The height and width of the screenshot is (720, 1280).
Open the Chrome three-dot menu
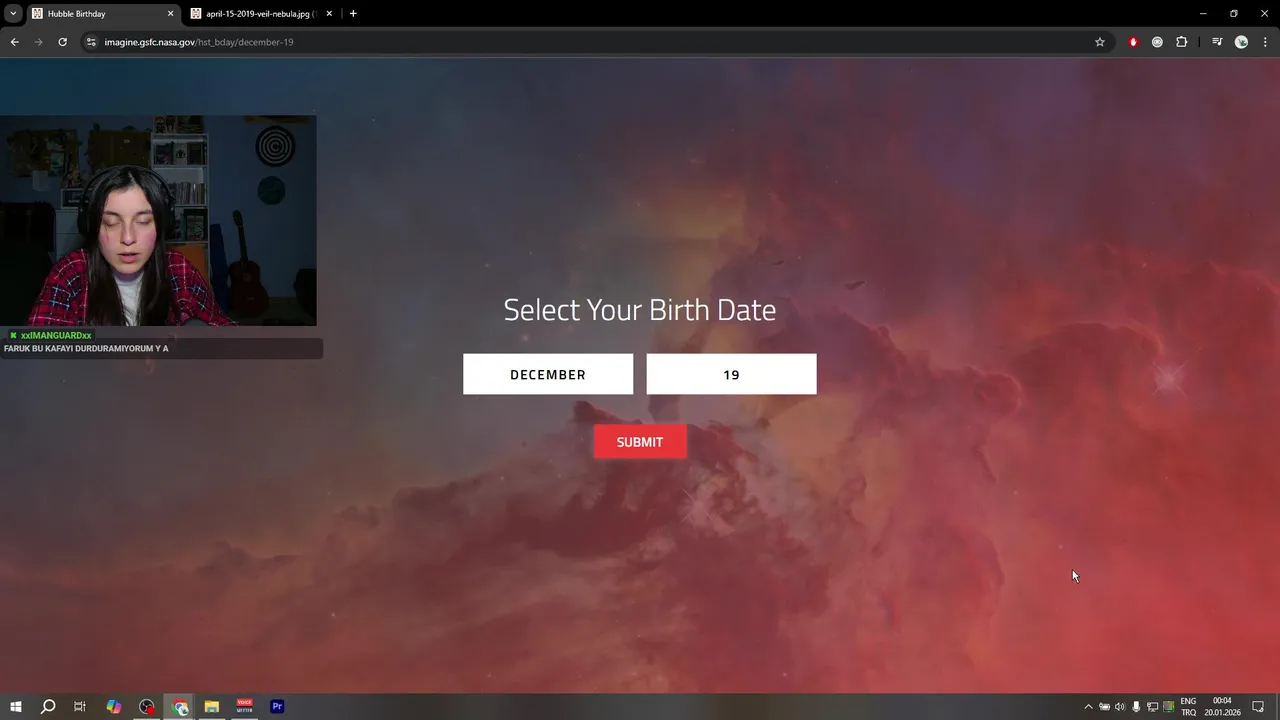coord(1265,42)
